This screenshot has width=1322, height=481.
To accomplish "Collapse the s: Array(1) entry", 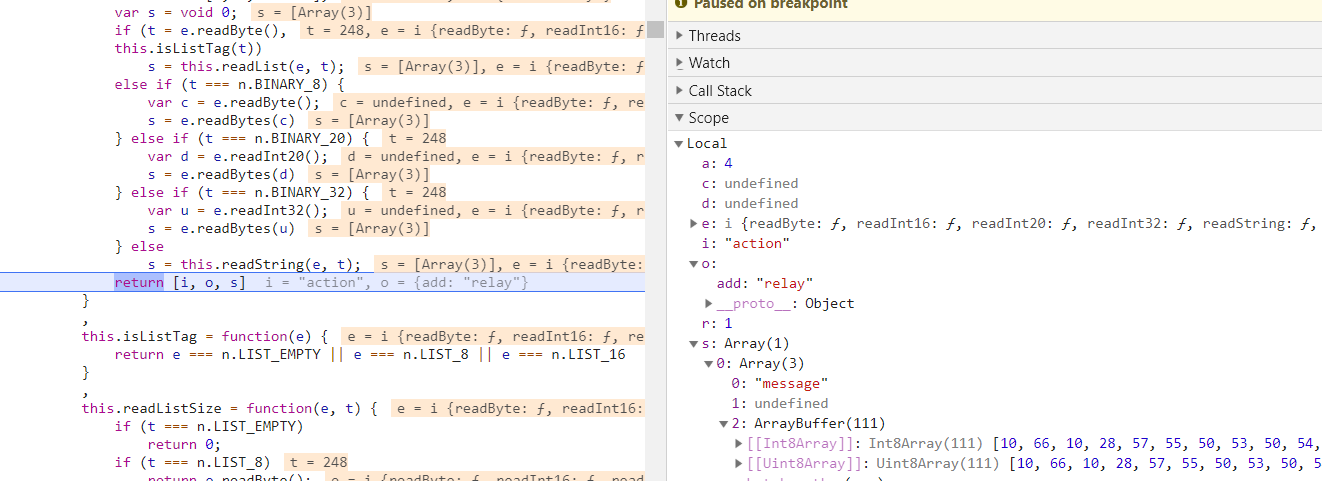I will (x=694, y=344).
